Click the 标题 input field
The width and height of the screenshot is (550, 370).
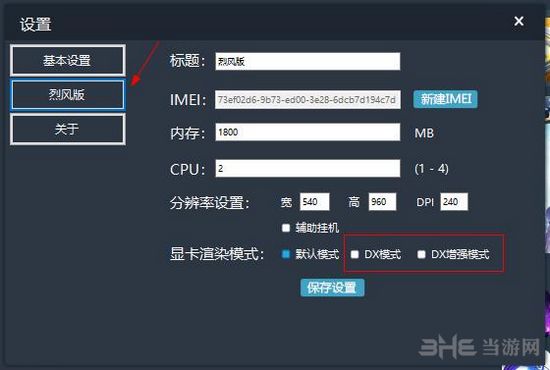tap(308, 61)
